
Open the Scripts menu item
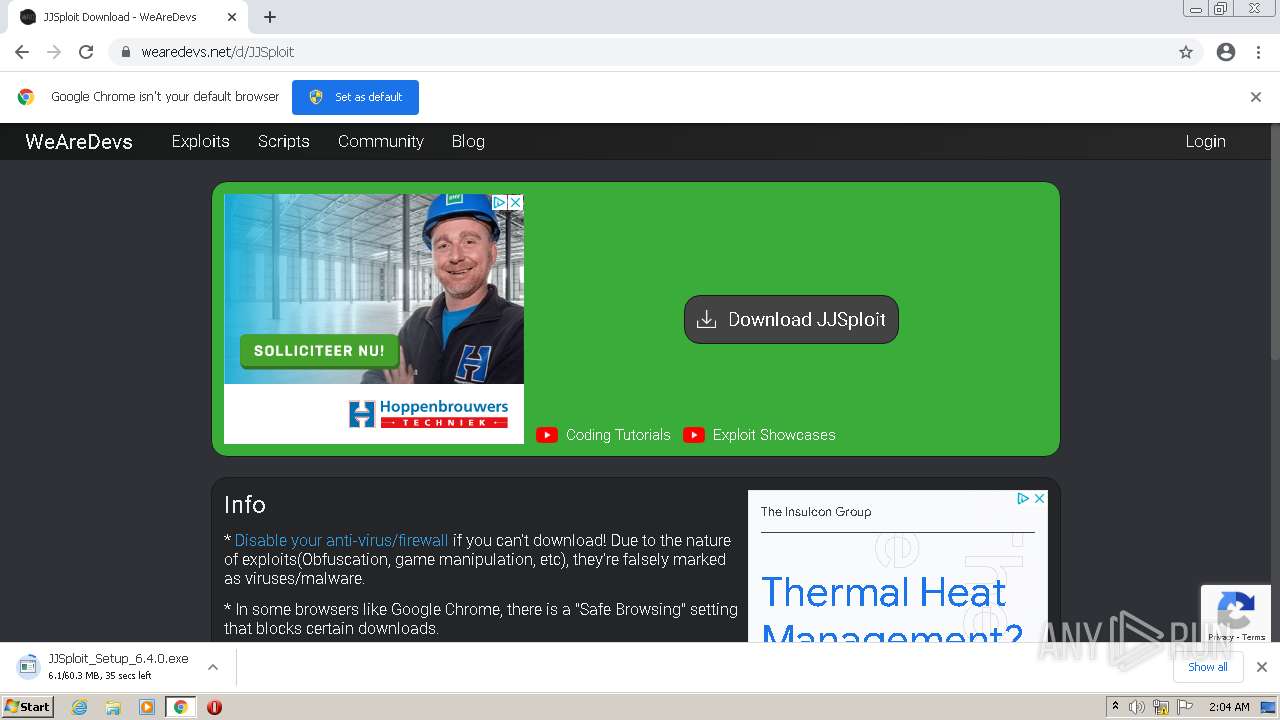pos(284,141)
